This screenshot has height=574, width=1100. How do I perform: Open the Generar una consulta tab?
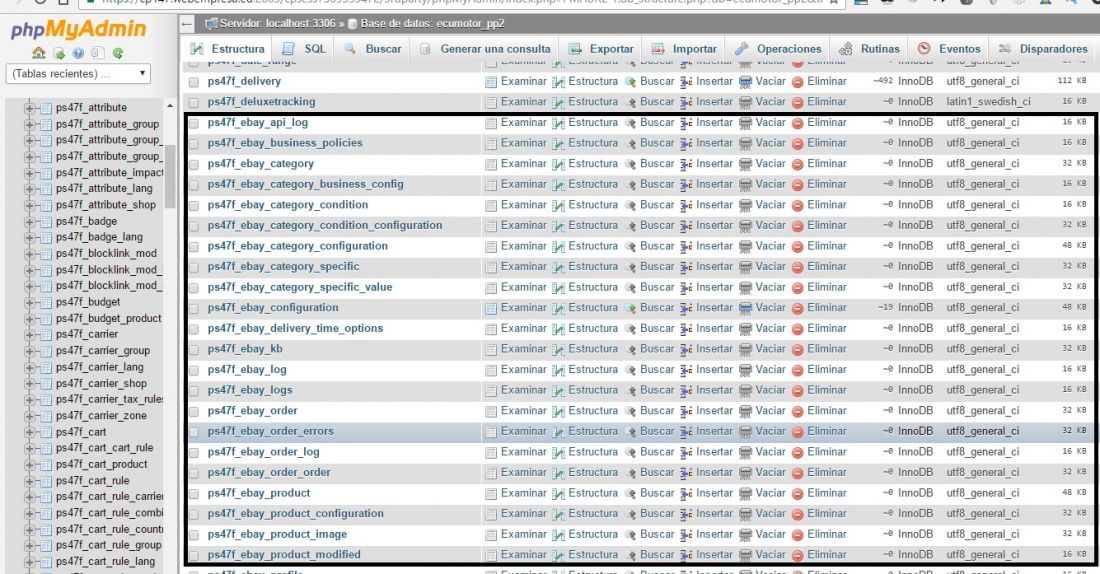[485, 49]
